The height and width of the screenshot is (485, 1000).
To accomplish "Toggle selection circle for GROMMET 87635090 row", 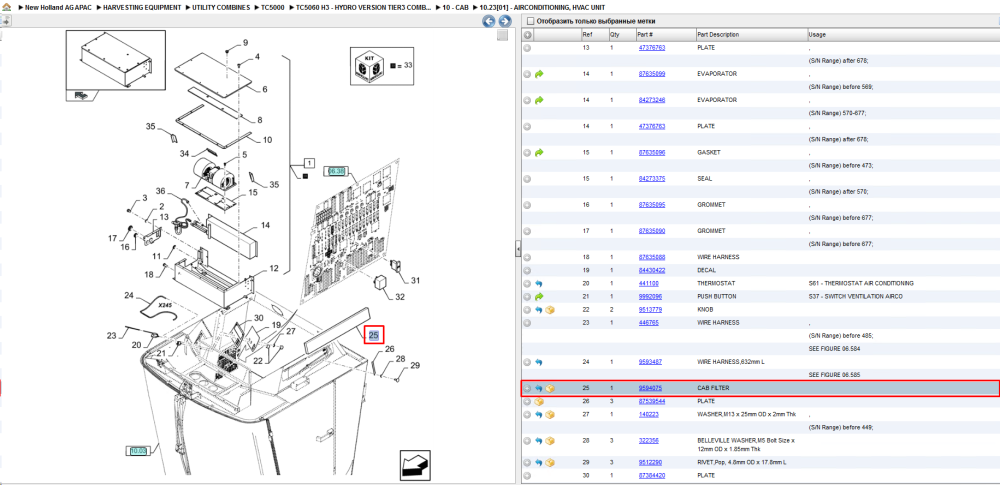I will point(527,231).
